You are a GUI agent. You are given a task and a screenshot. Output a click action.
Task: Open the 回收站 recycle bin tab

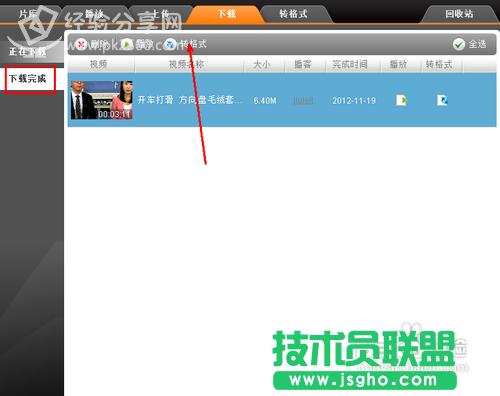click(459, 14)
